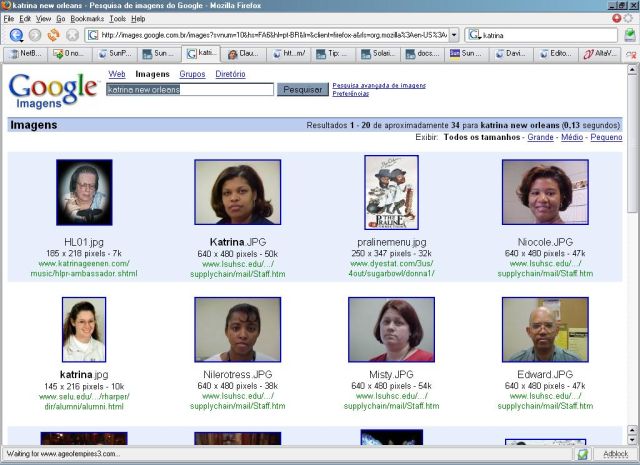Switch to the AltaV... tab
Image resolution: width=640 pixels, height=465 pixels.
coord(600,54)
